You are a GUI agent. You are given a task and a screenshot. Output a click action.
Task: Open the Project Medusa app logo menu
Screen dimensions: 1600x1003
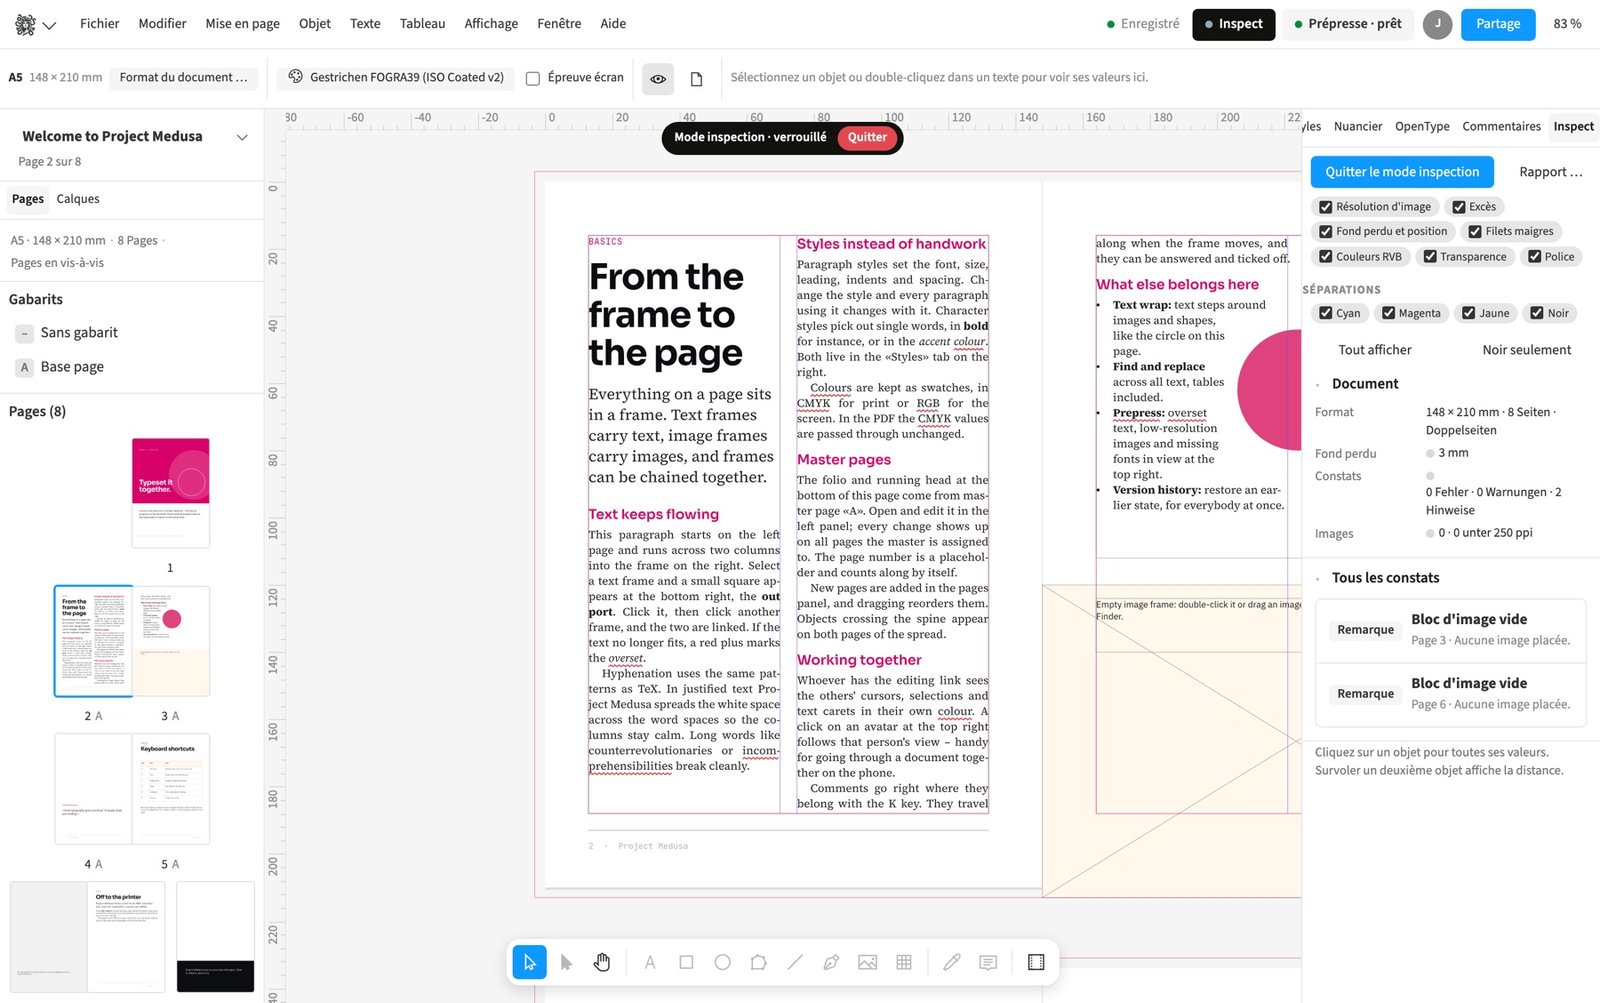[x=35, y=24]
